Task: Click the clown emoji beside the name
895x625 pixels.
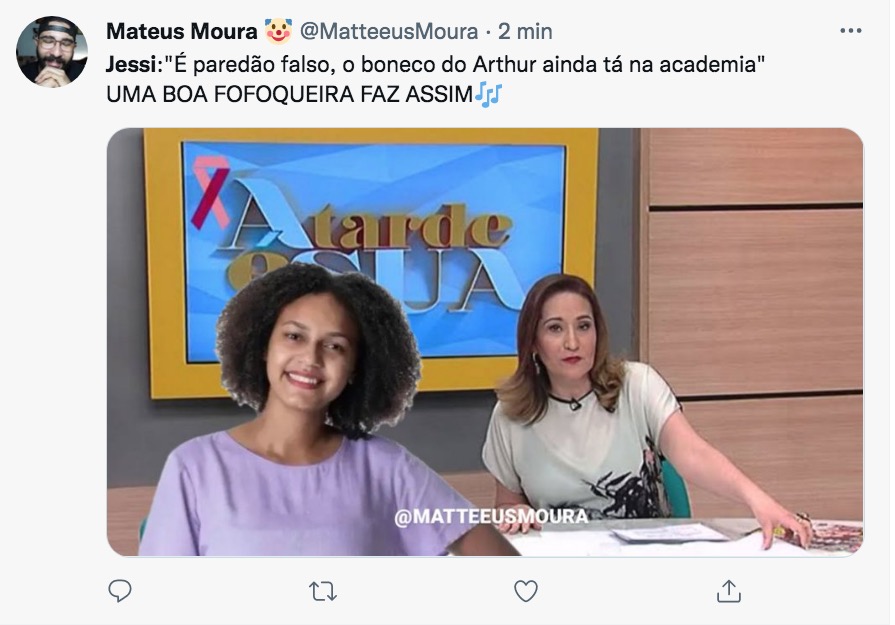Action: point(278,31)
